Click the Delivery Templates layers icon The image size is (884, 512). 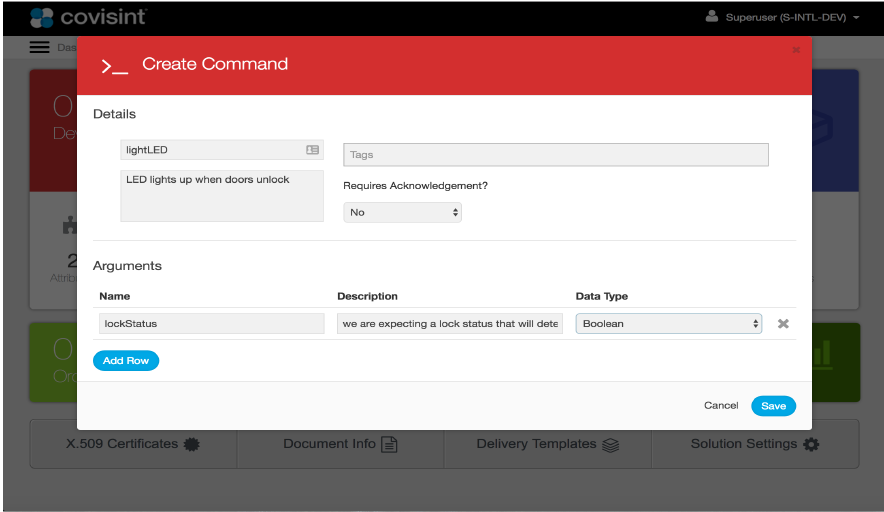point(611,444)
